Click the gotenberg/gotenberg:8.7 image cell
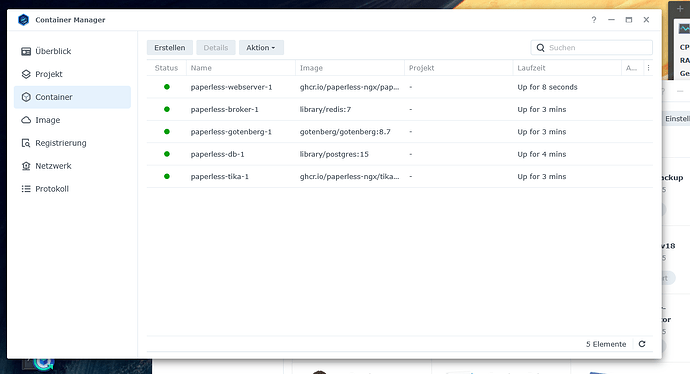 click(345, 132)
